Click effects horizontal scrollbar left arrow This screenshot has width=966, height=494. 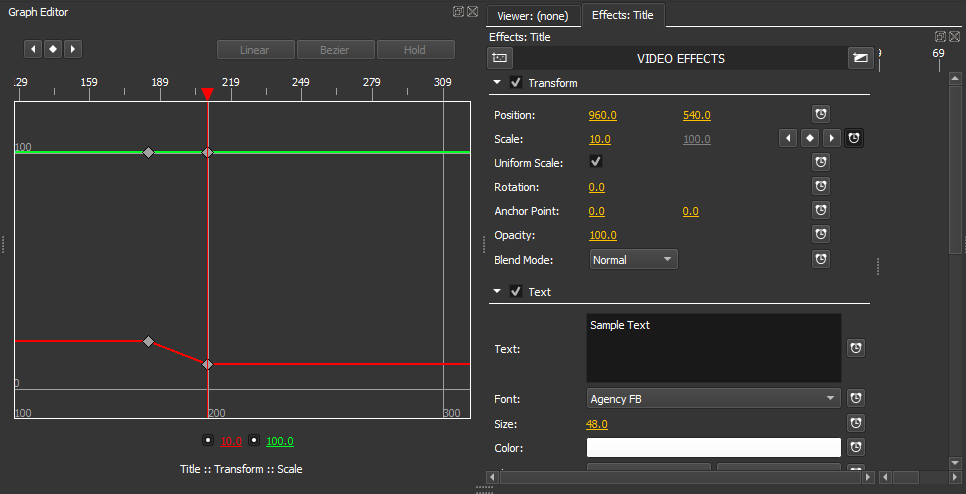coord(492,477)
